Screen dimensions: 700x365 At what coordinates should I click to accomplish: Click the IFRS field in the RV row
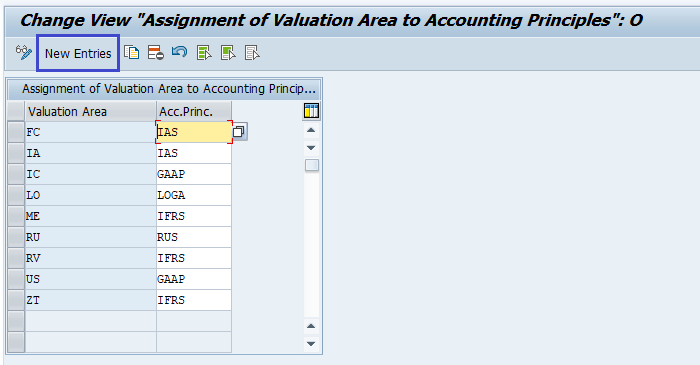pos(194,258)
